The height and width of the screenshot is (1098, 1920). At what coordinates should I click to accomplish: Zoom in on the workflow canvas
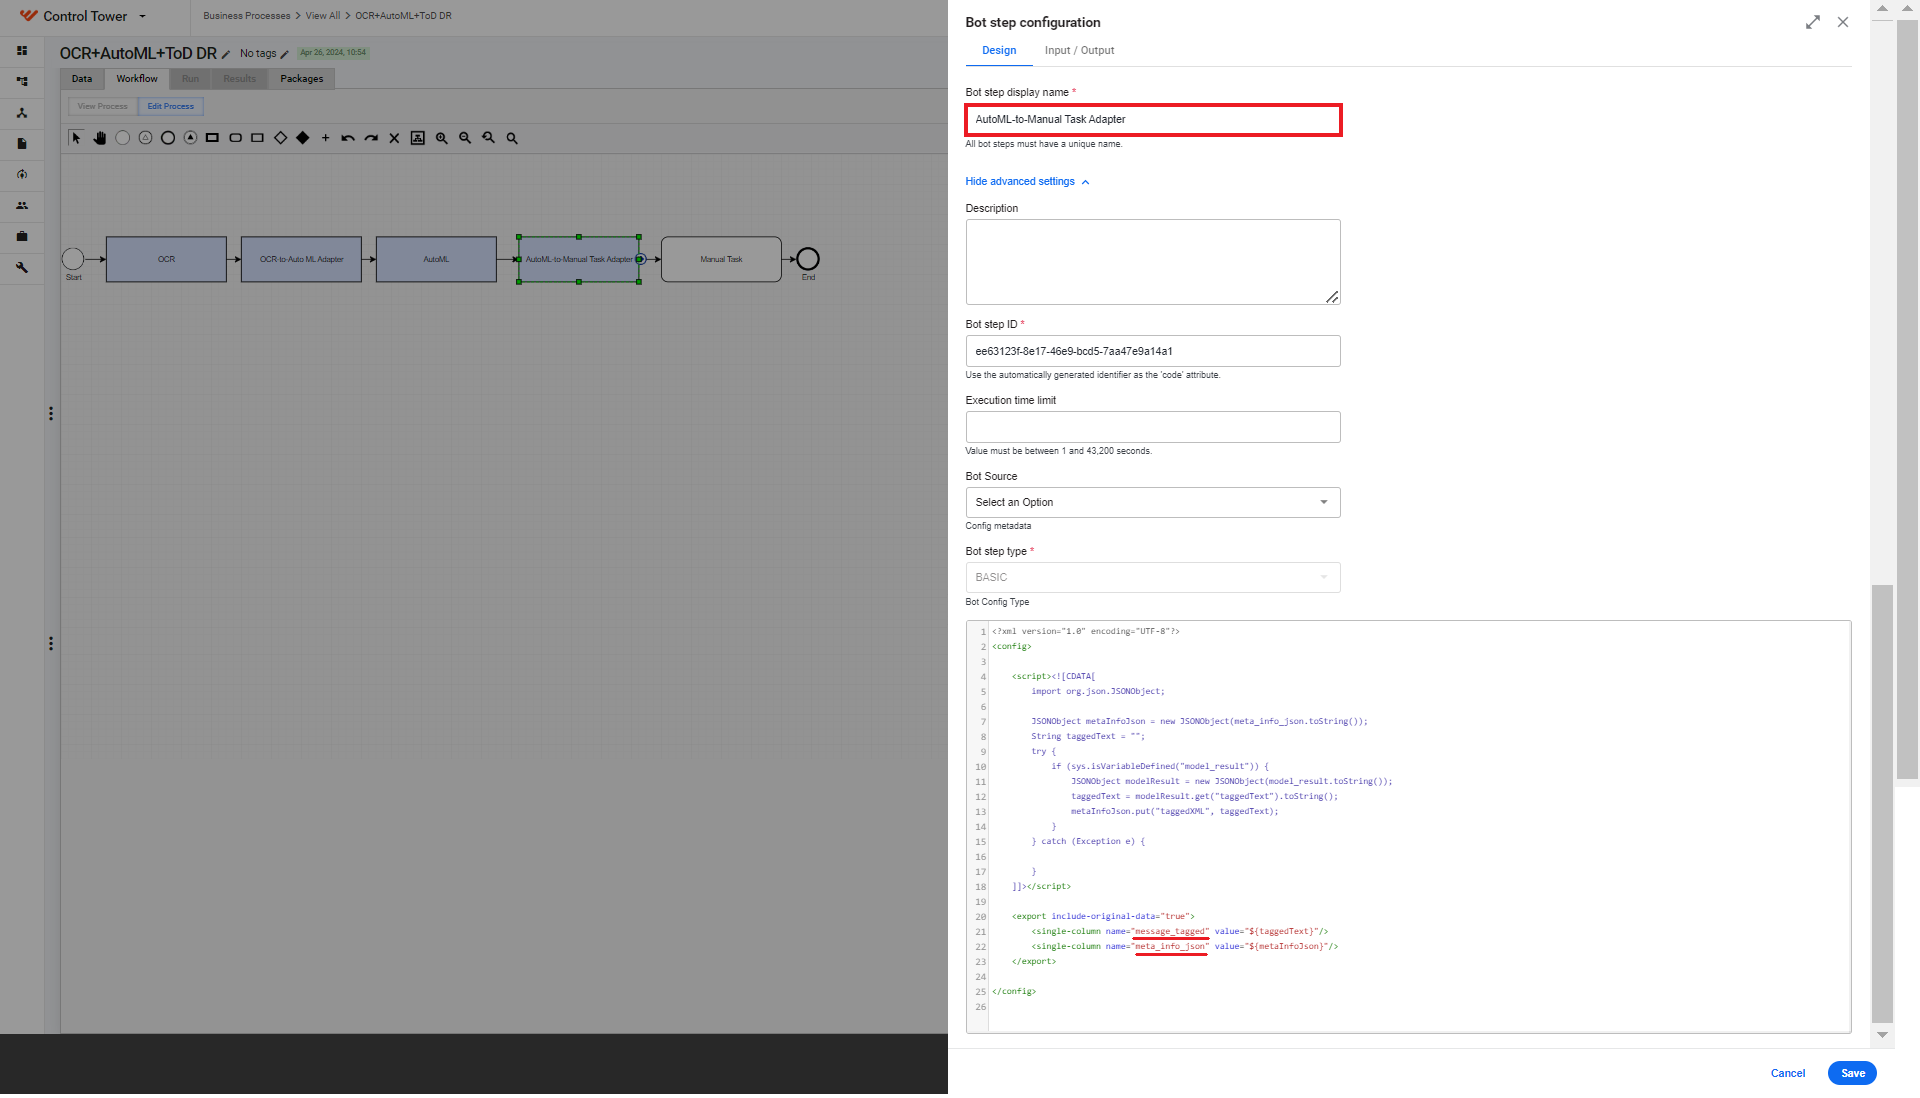point(442,138)
